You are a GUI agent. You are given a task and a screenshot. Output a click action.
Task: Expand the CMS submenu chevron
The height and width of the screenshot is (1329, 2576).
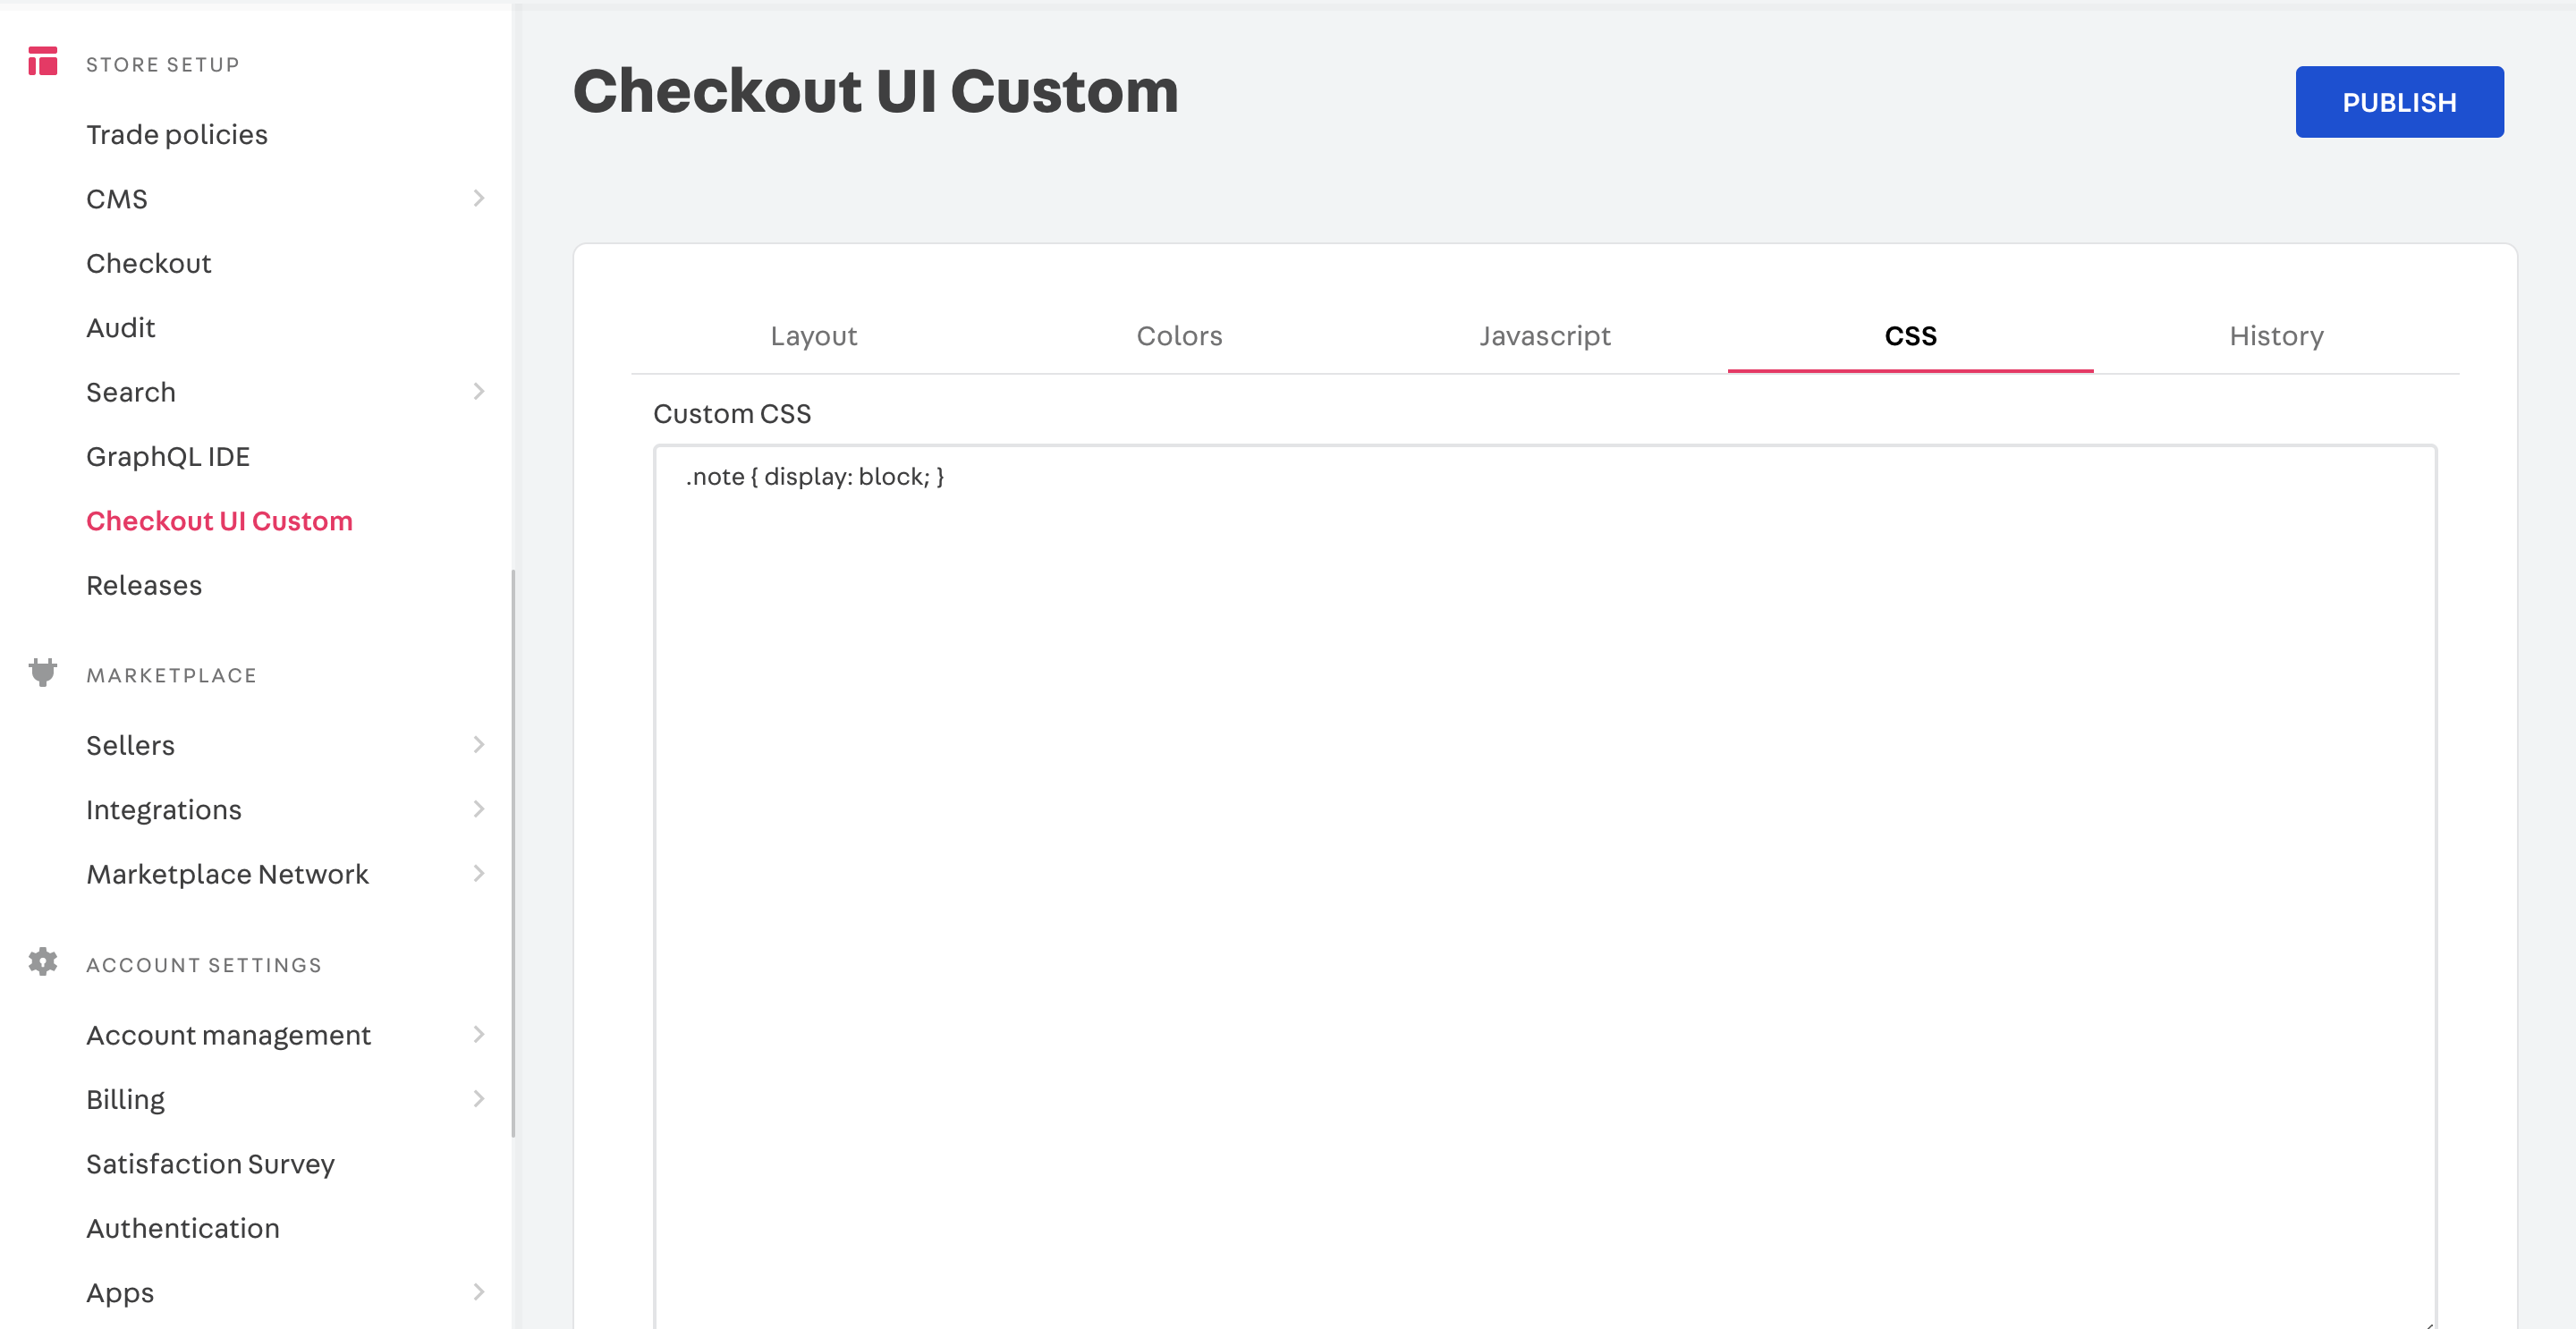[478, 198]
